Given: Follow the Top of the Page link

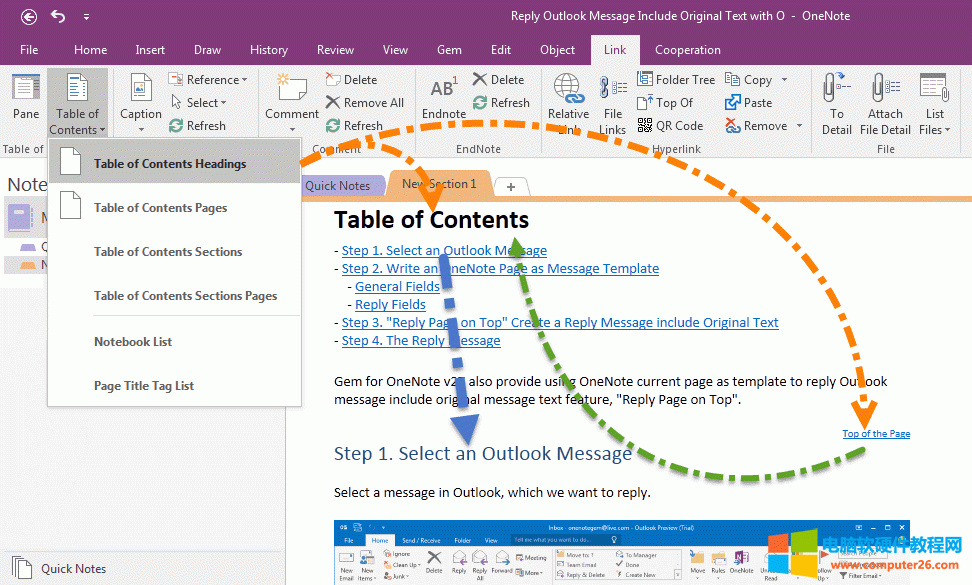Looking at the screenshot, I should click(876, 434).
